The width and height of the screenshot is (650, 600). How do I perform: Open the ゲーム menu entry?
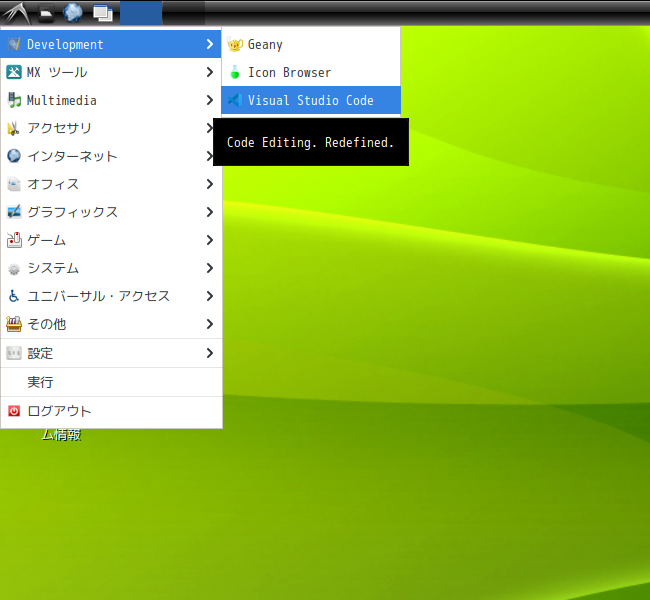(111, 240)
